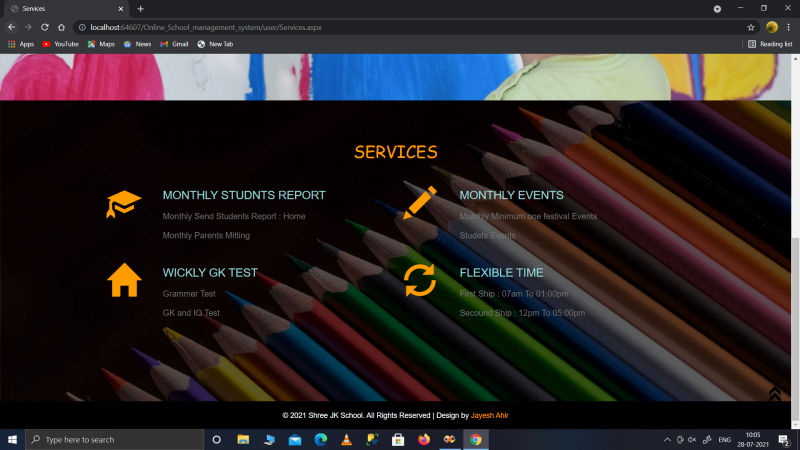
Task: Click the Jayesh Ahir footer link
Action: point(489,415)
